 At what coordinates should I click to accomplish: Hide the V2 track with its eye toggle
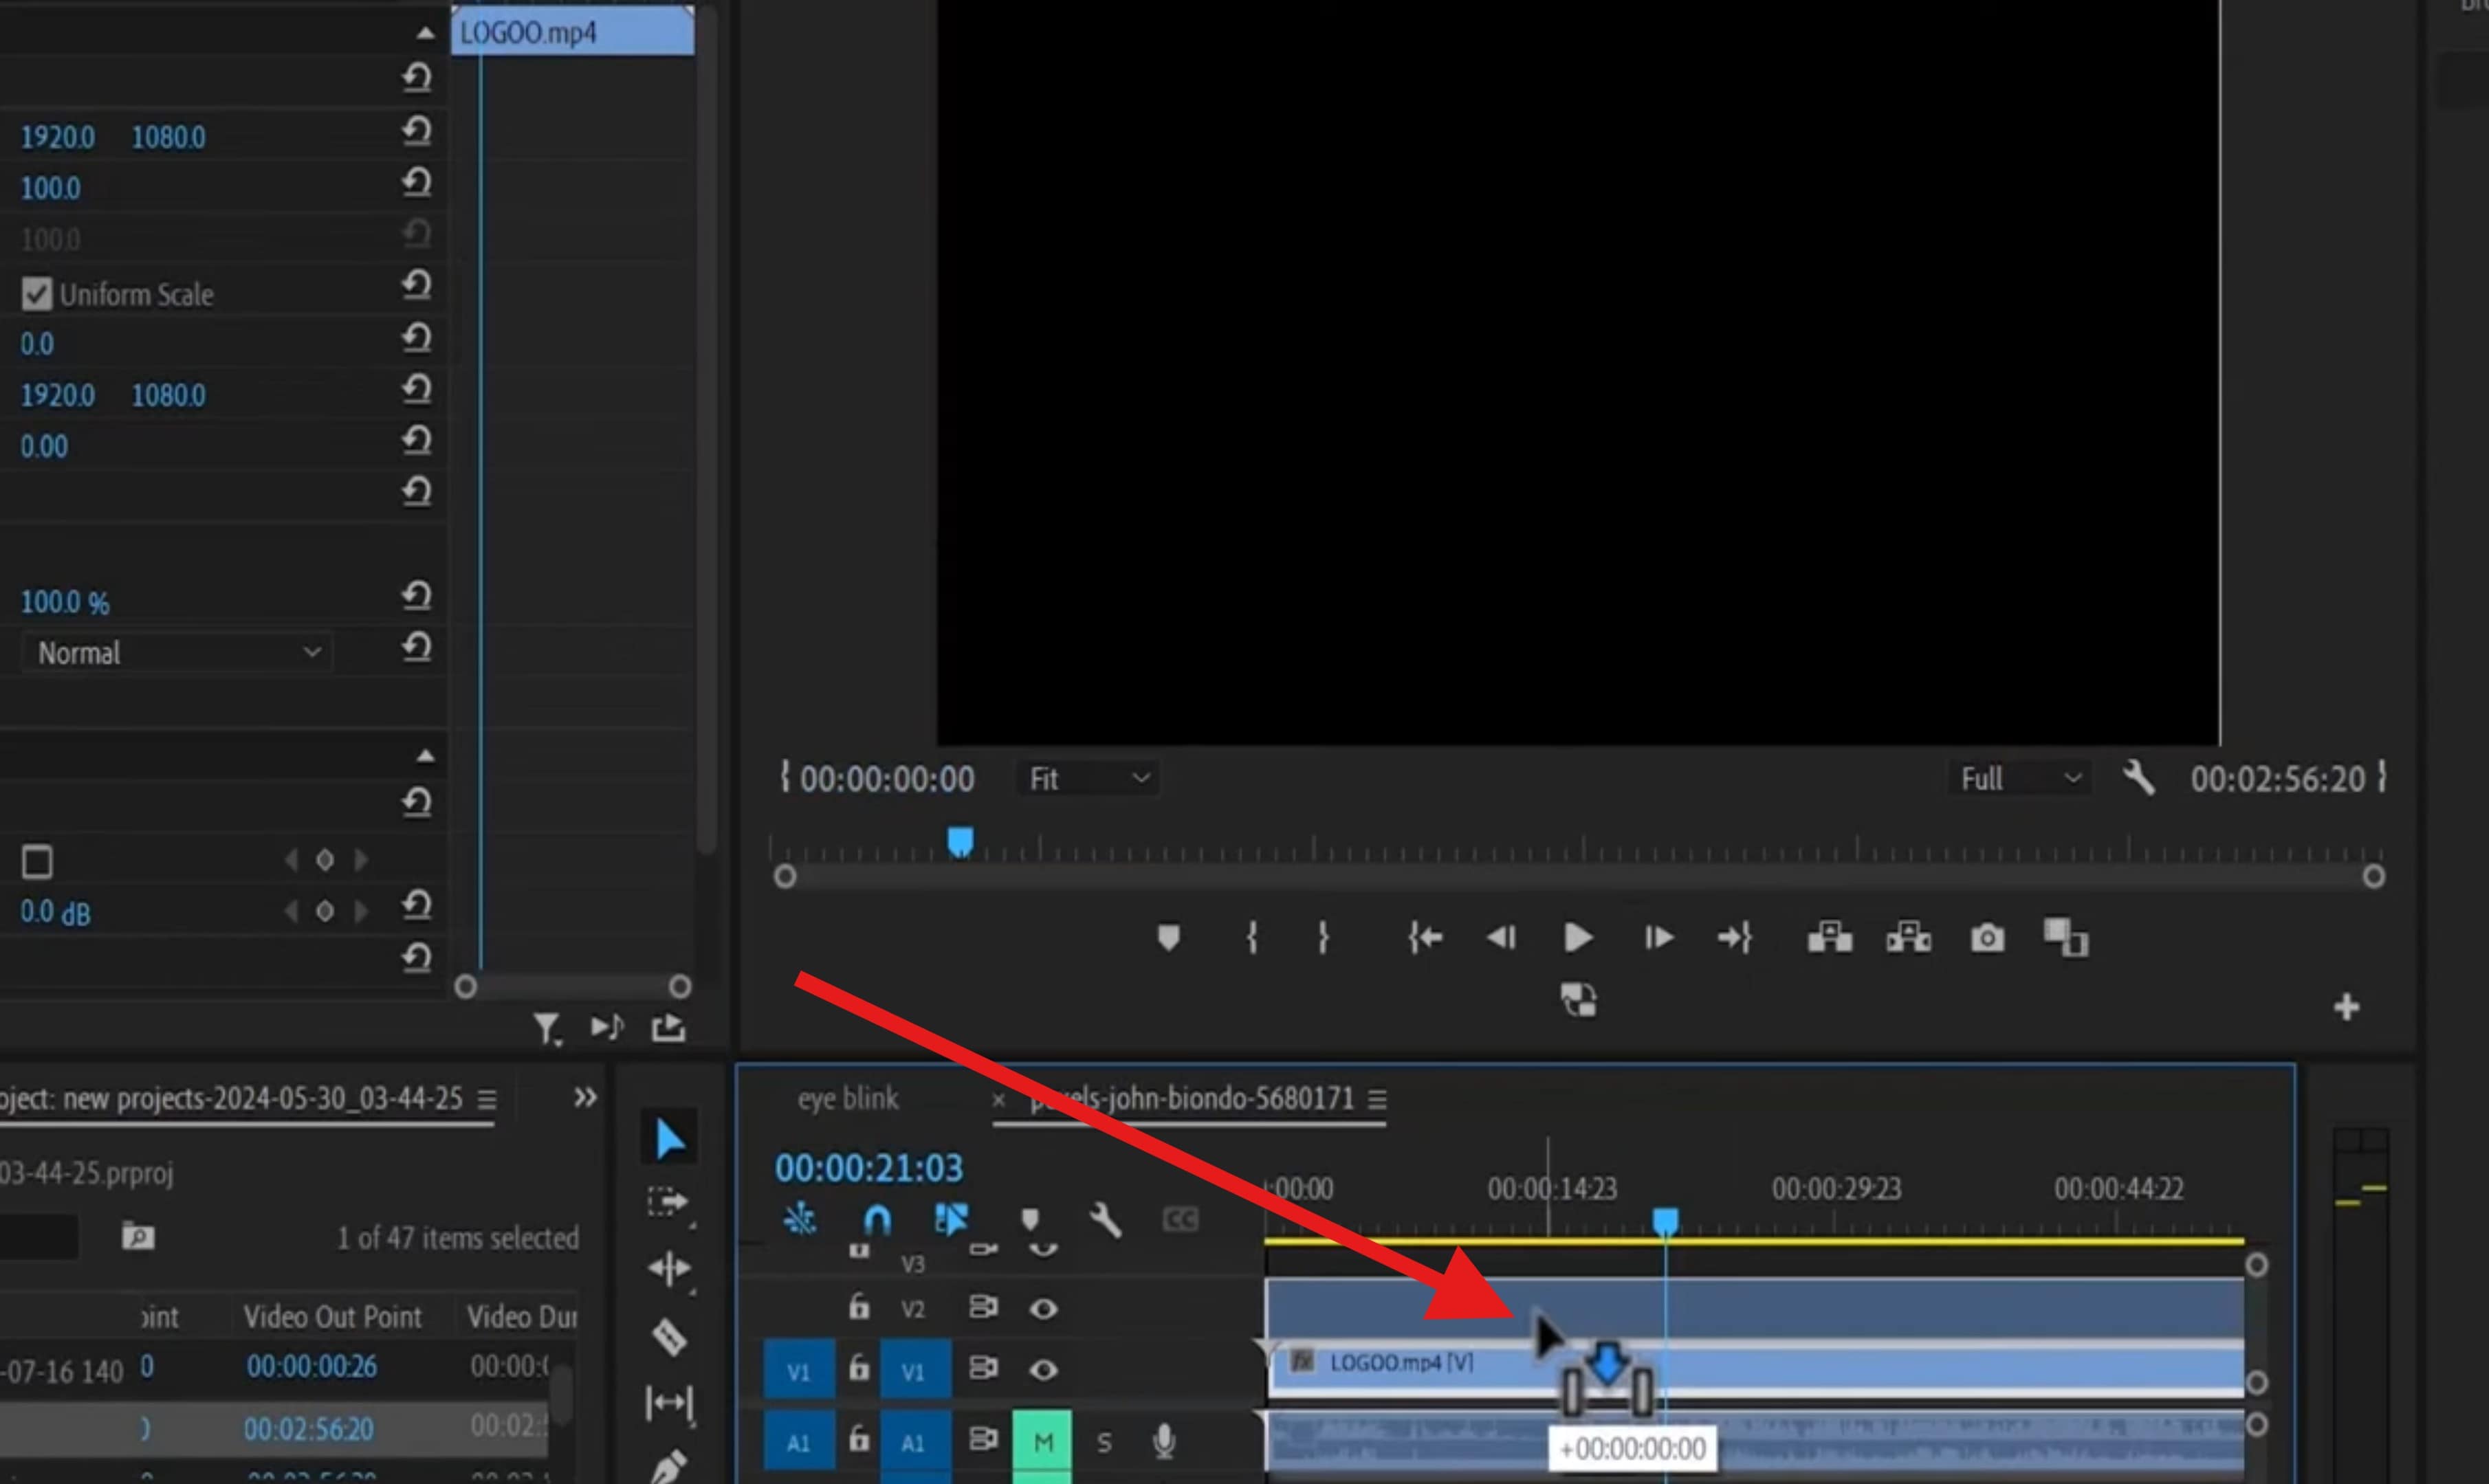(1044, 1308)
